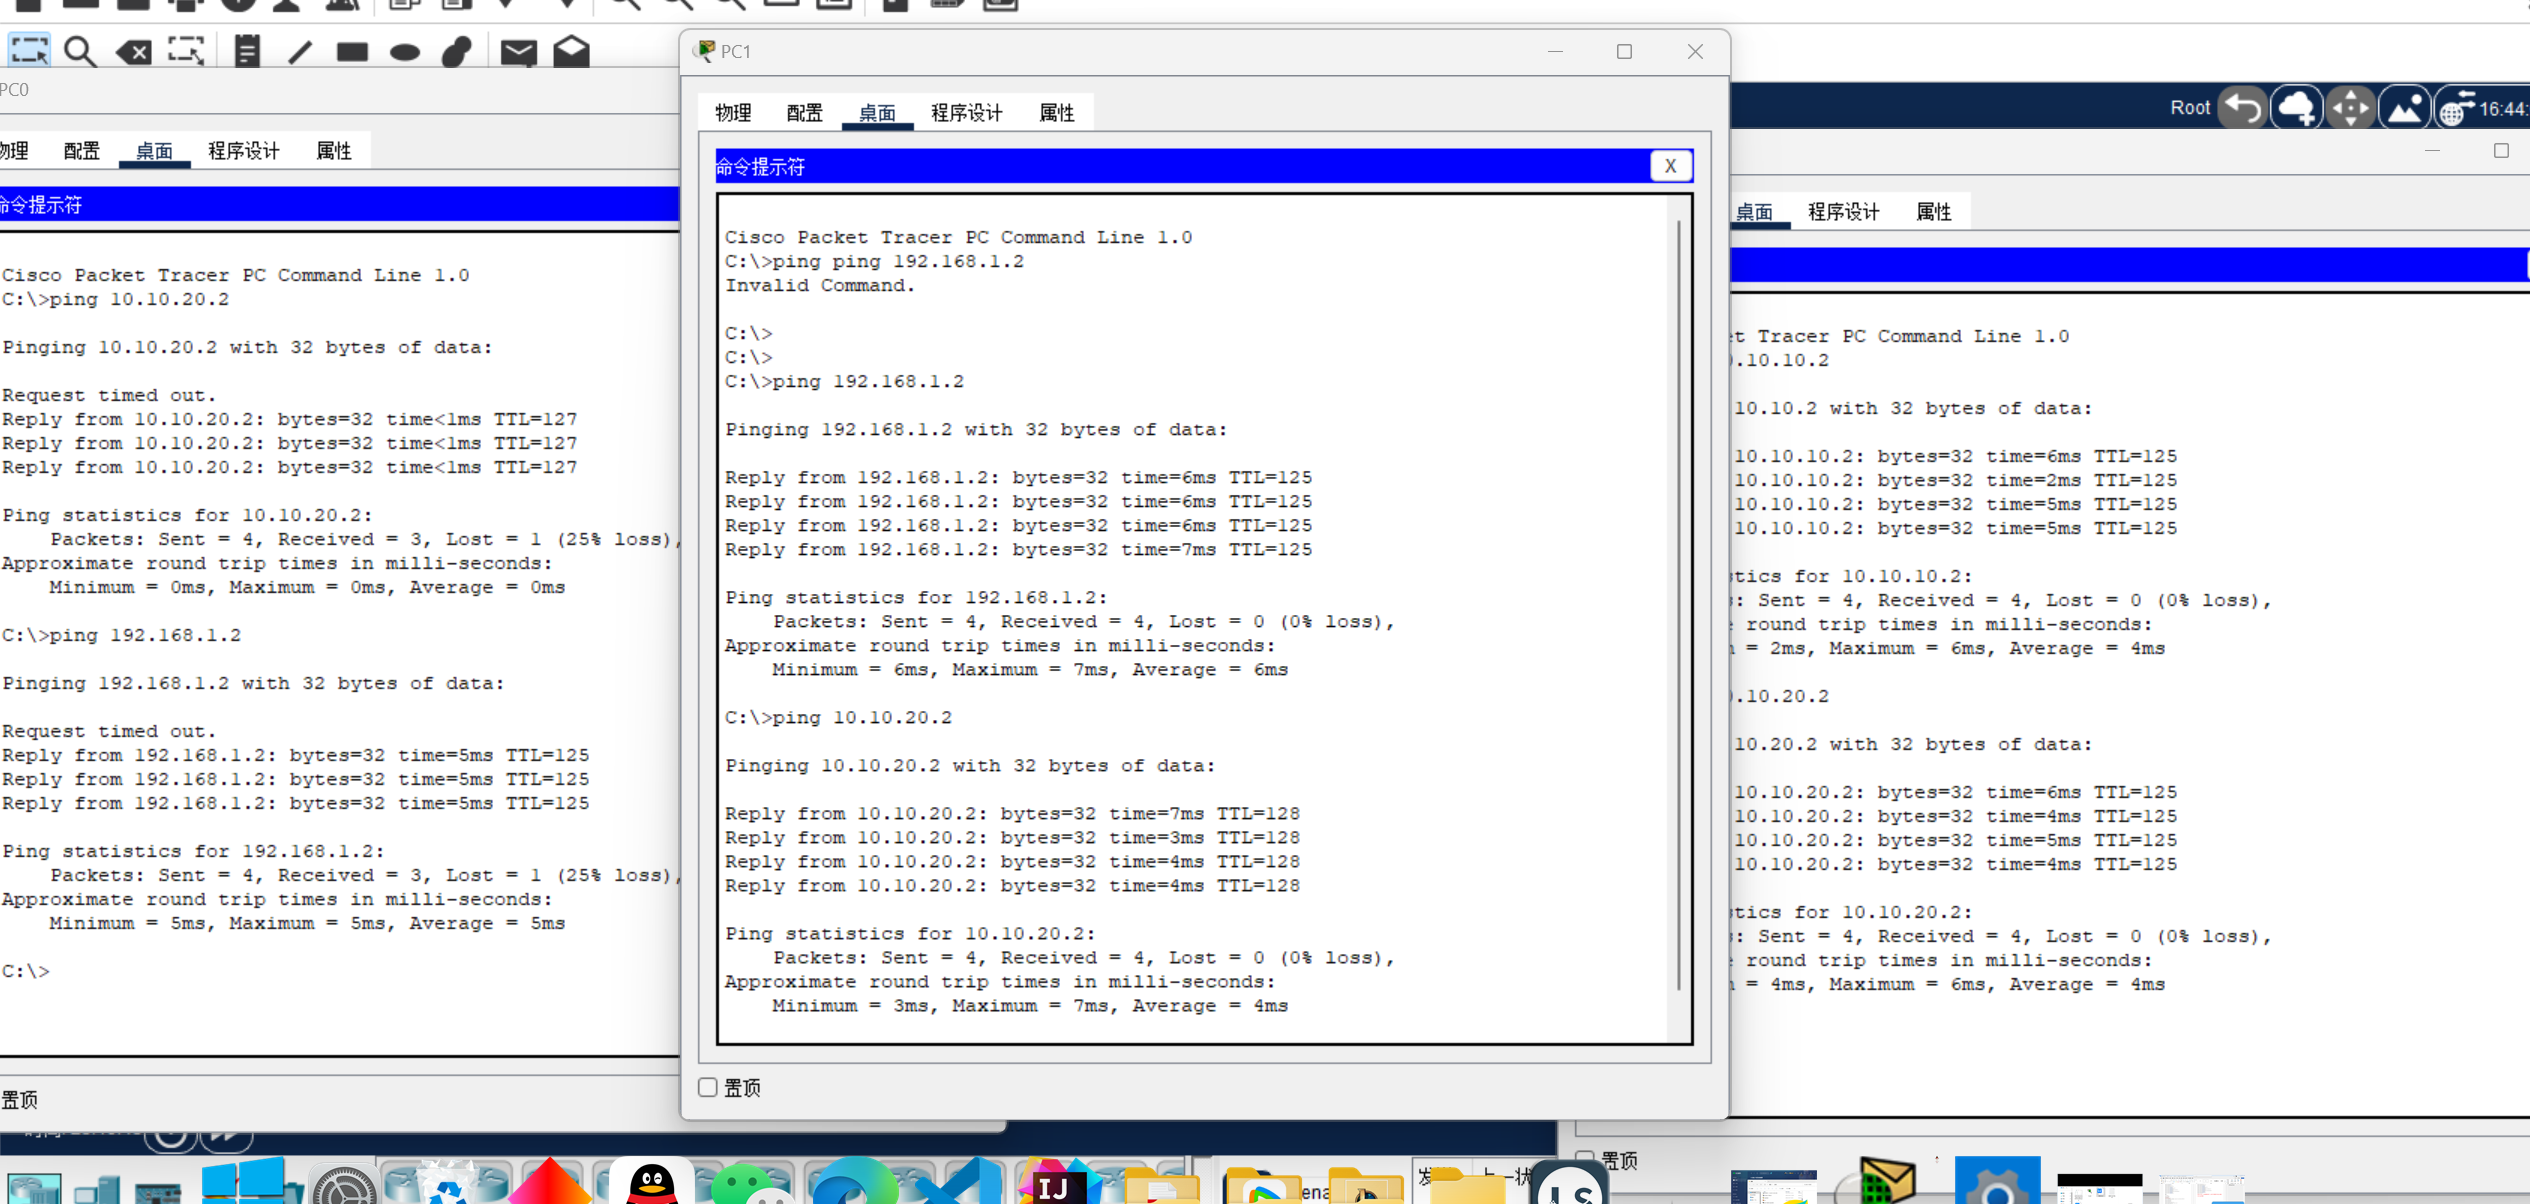Toggle the 置顶 checkbox in PC1 window
Image resolution: width=2530 pixels, height=1204 pixels.
pos(708,1087)
